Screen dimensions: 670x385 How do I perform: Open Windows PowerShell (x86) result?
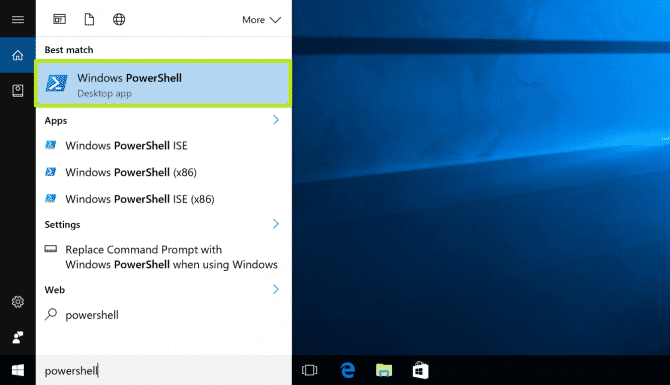click(x=163, y=172)
